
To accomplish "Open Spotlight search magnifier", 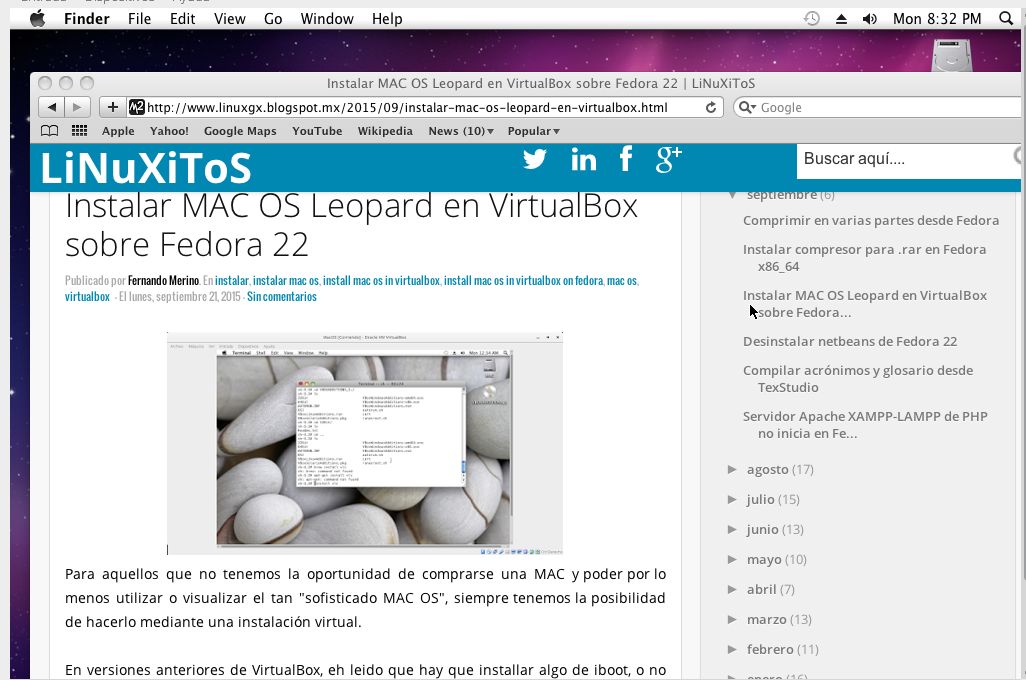I will coord(1006,19).
